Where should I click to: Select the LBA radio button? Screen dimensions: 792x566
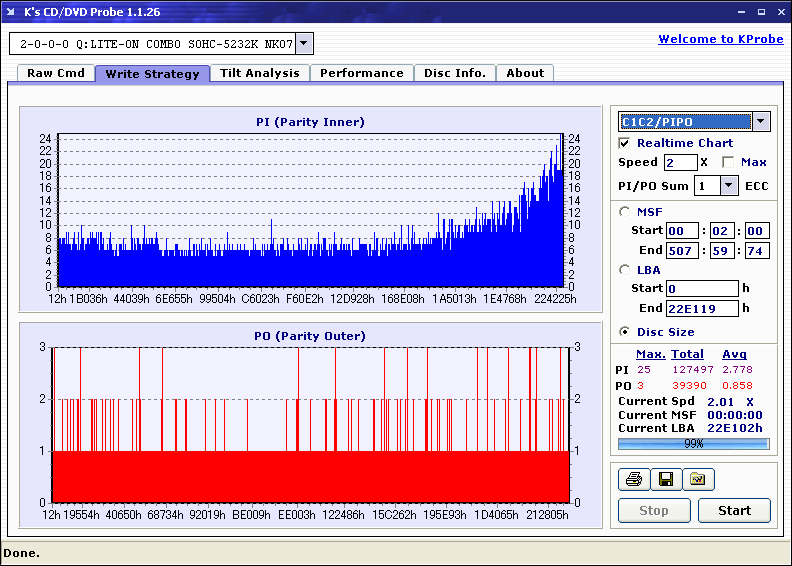click(625, 269)
